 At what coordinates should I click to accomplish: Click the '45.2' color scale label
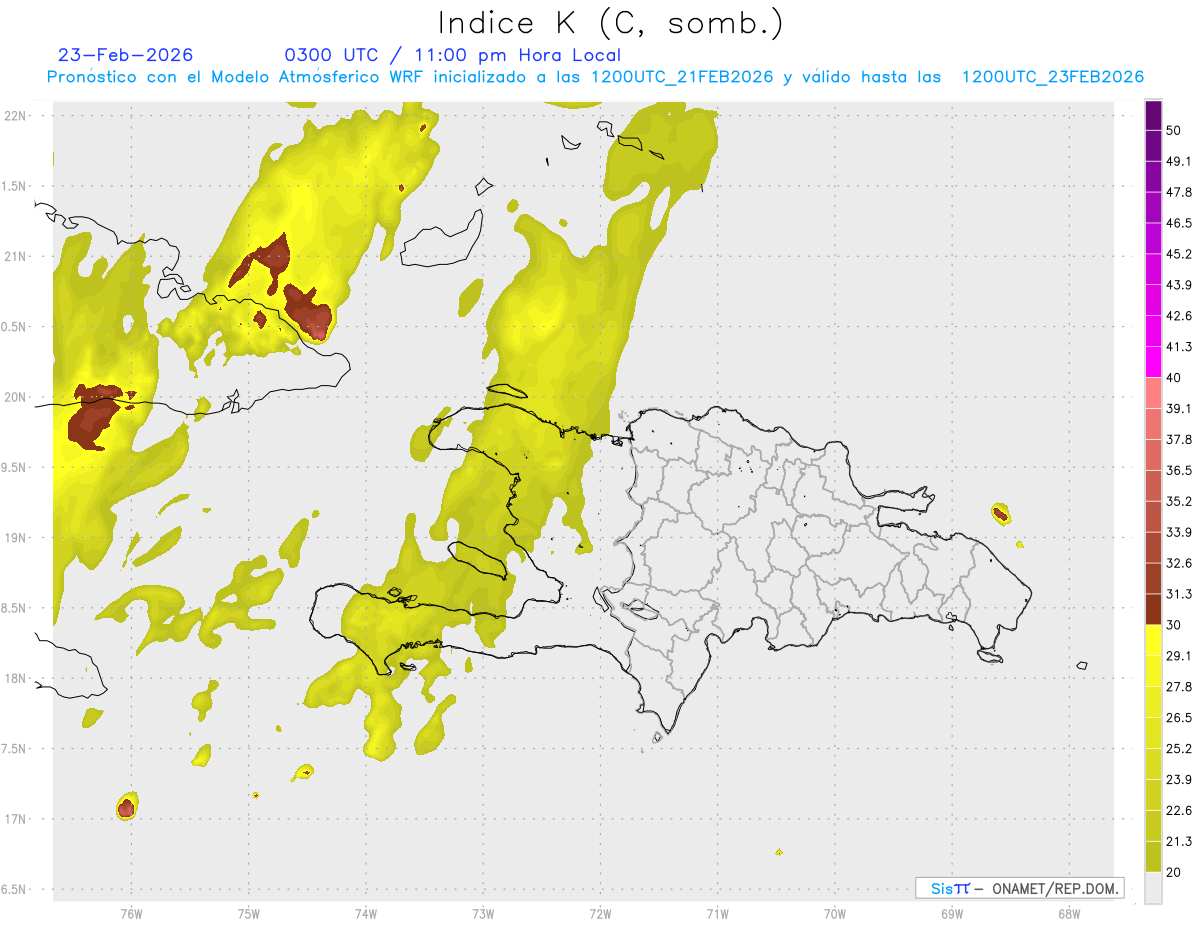coord(1179,254)
